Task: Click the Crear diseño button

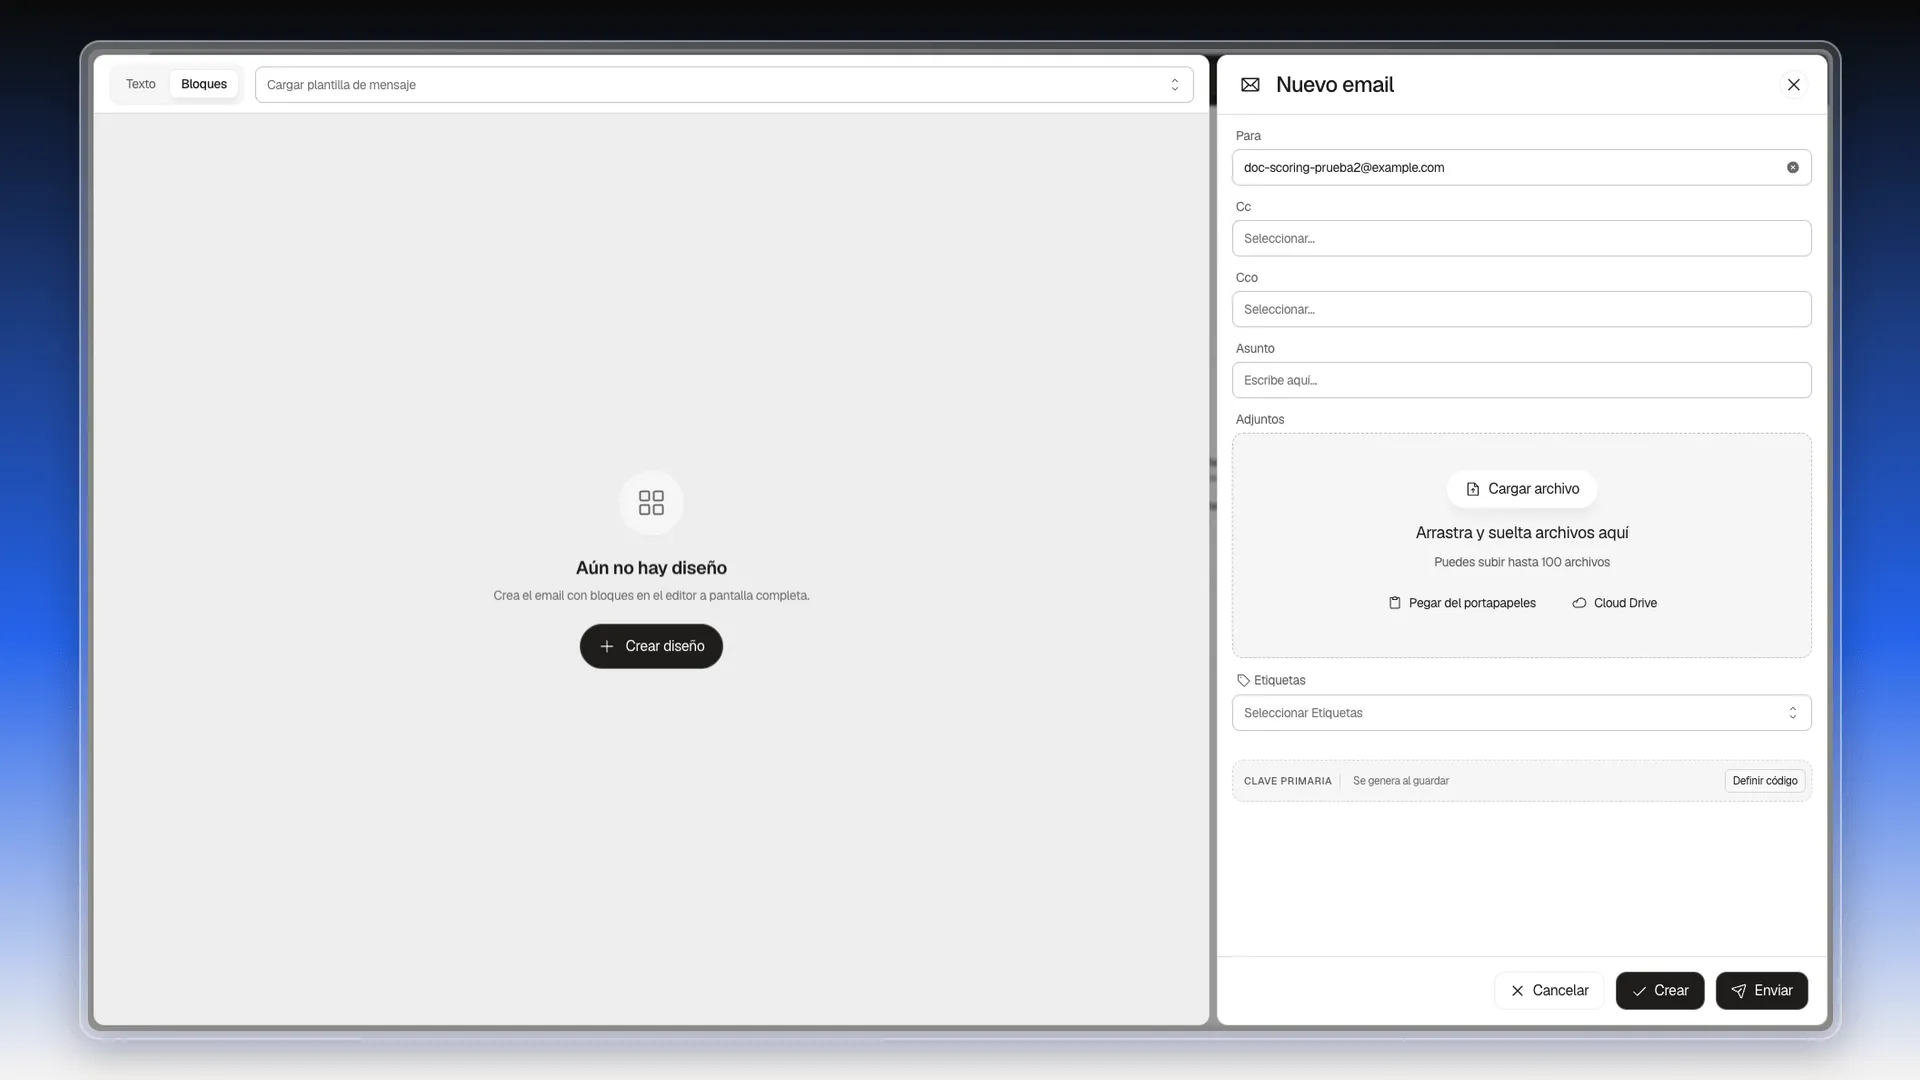Action: point(651,646)
